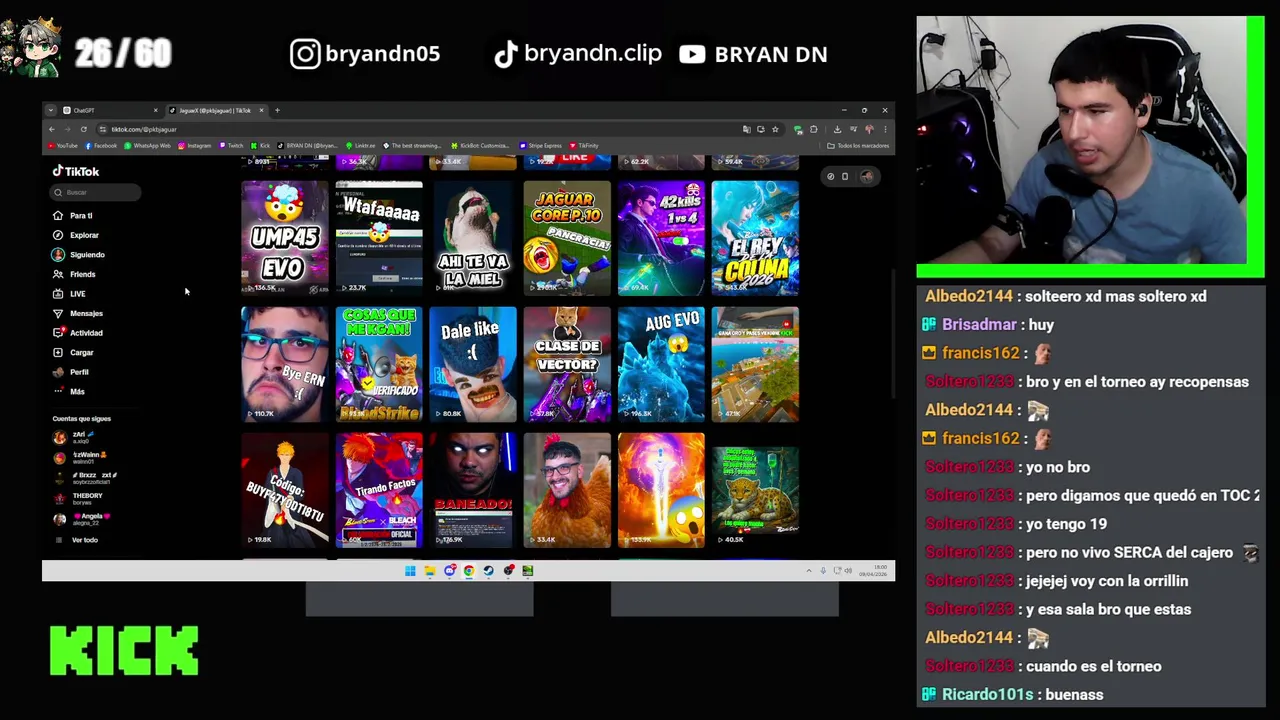Viewport: 1280px width, 720px height.
Task: Bookmark this page with the star
Action: tap(775, 129)
